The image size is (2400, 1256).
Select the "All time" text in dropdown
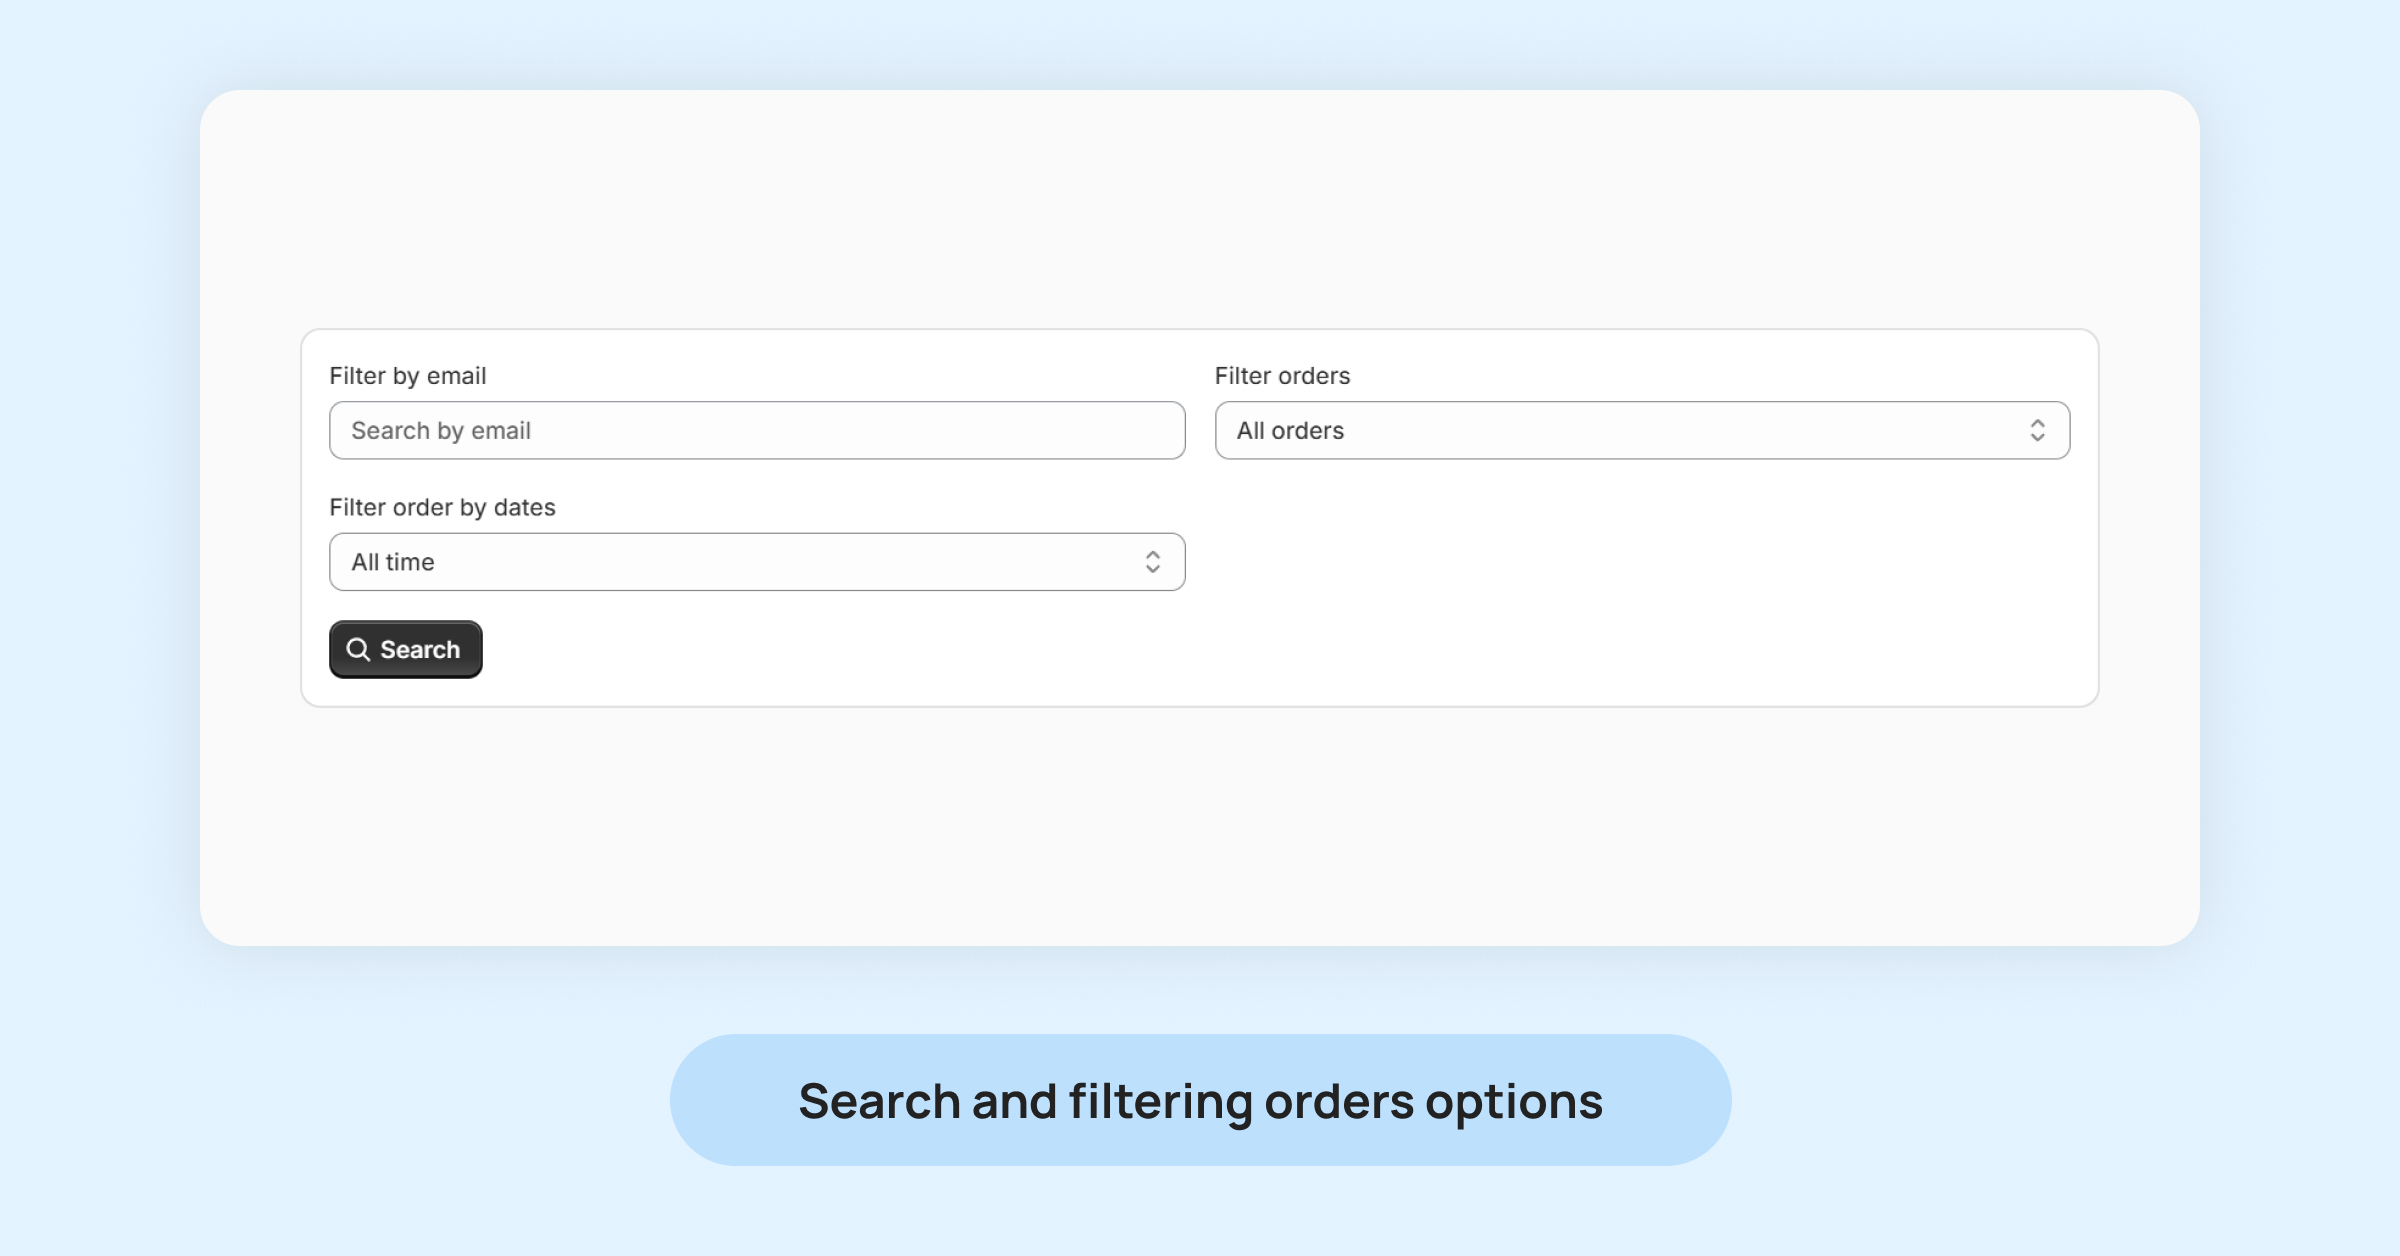[x=393, y=562]
